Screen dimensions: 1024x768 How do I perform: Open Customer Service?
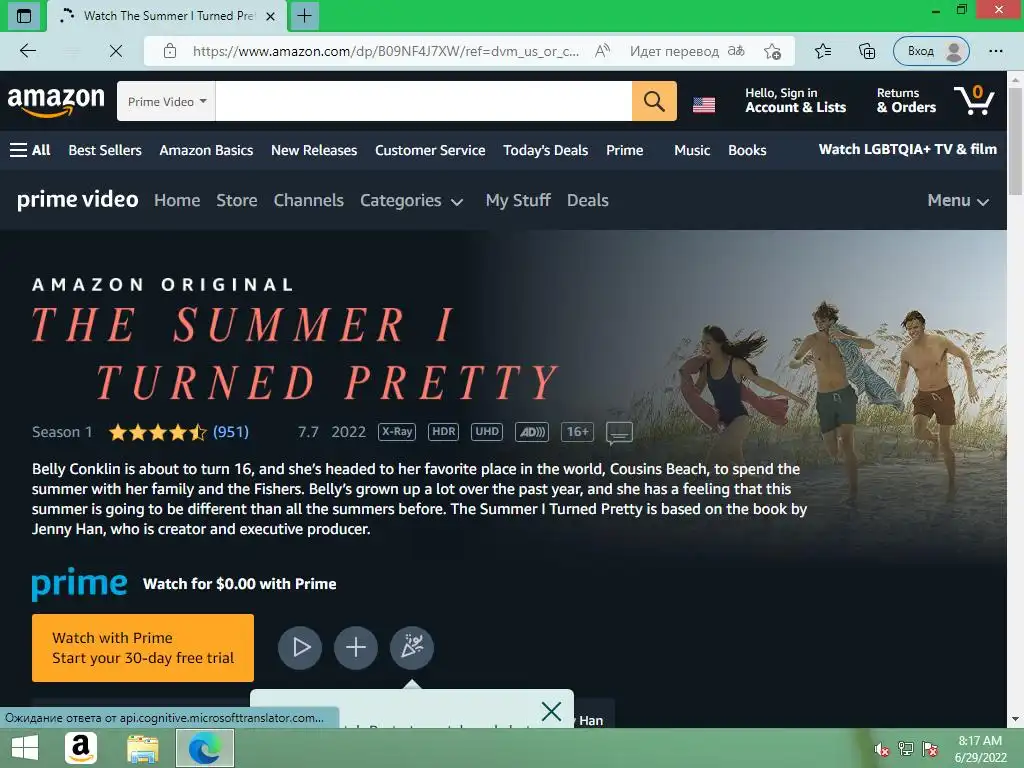tap(430, 150)
